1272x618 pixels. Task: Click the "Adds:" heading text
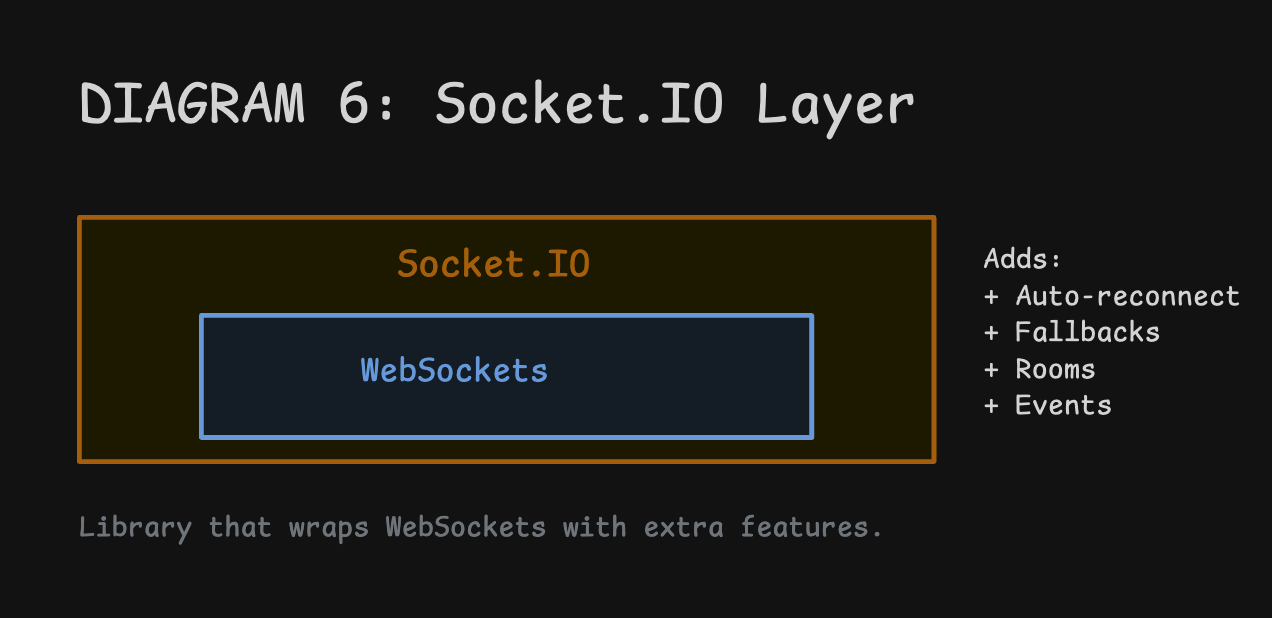pyautogui.click(x=1022, y=259)
